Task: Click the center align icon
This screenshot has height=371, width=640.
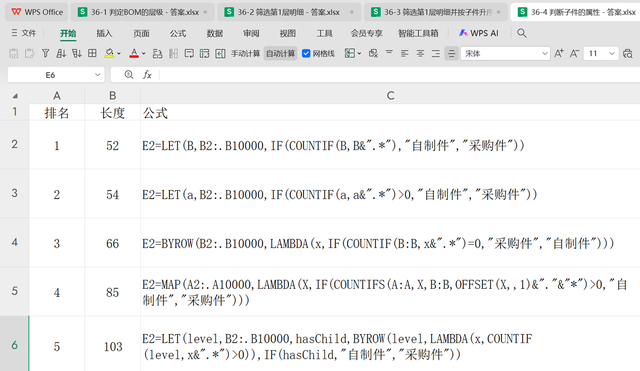Action: pos(420,53)
